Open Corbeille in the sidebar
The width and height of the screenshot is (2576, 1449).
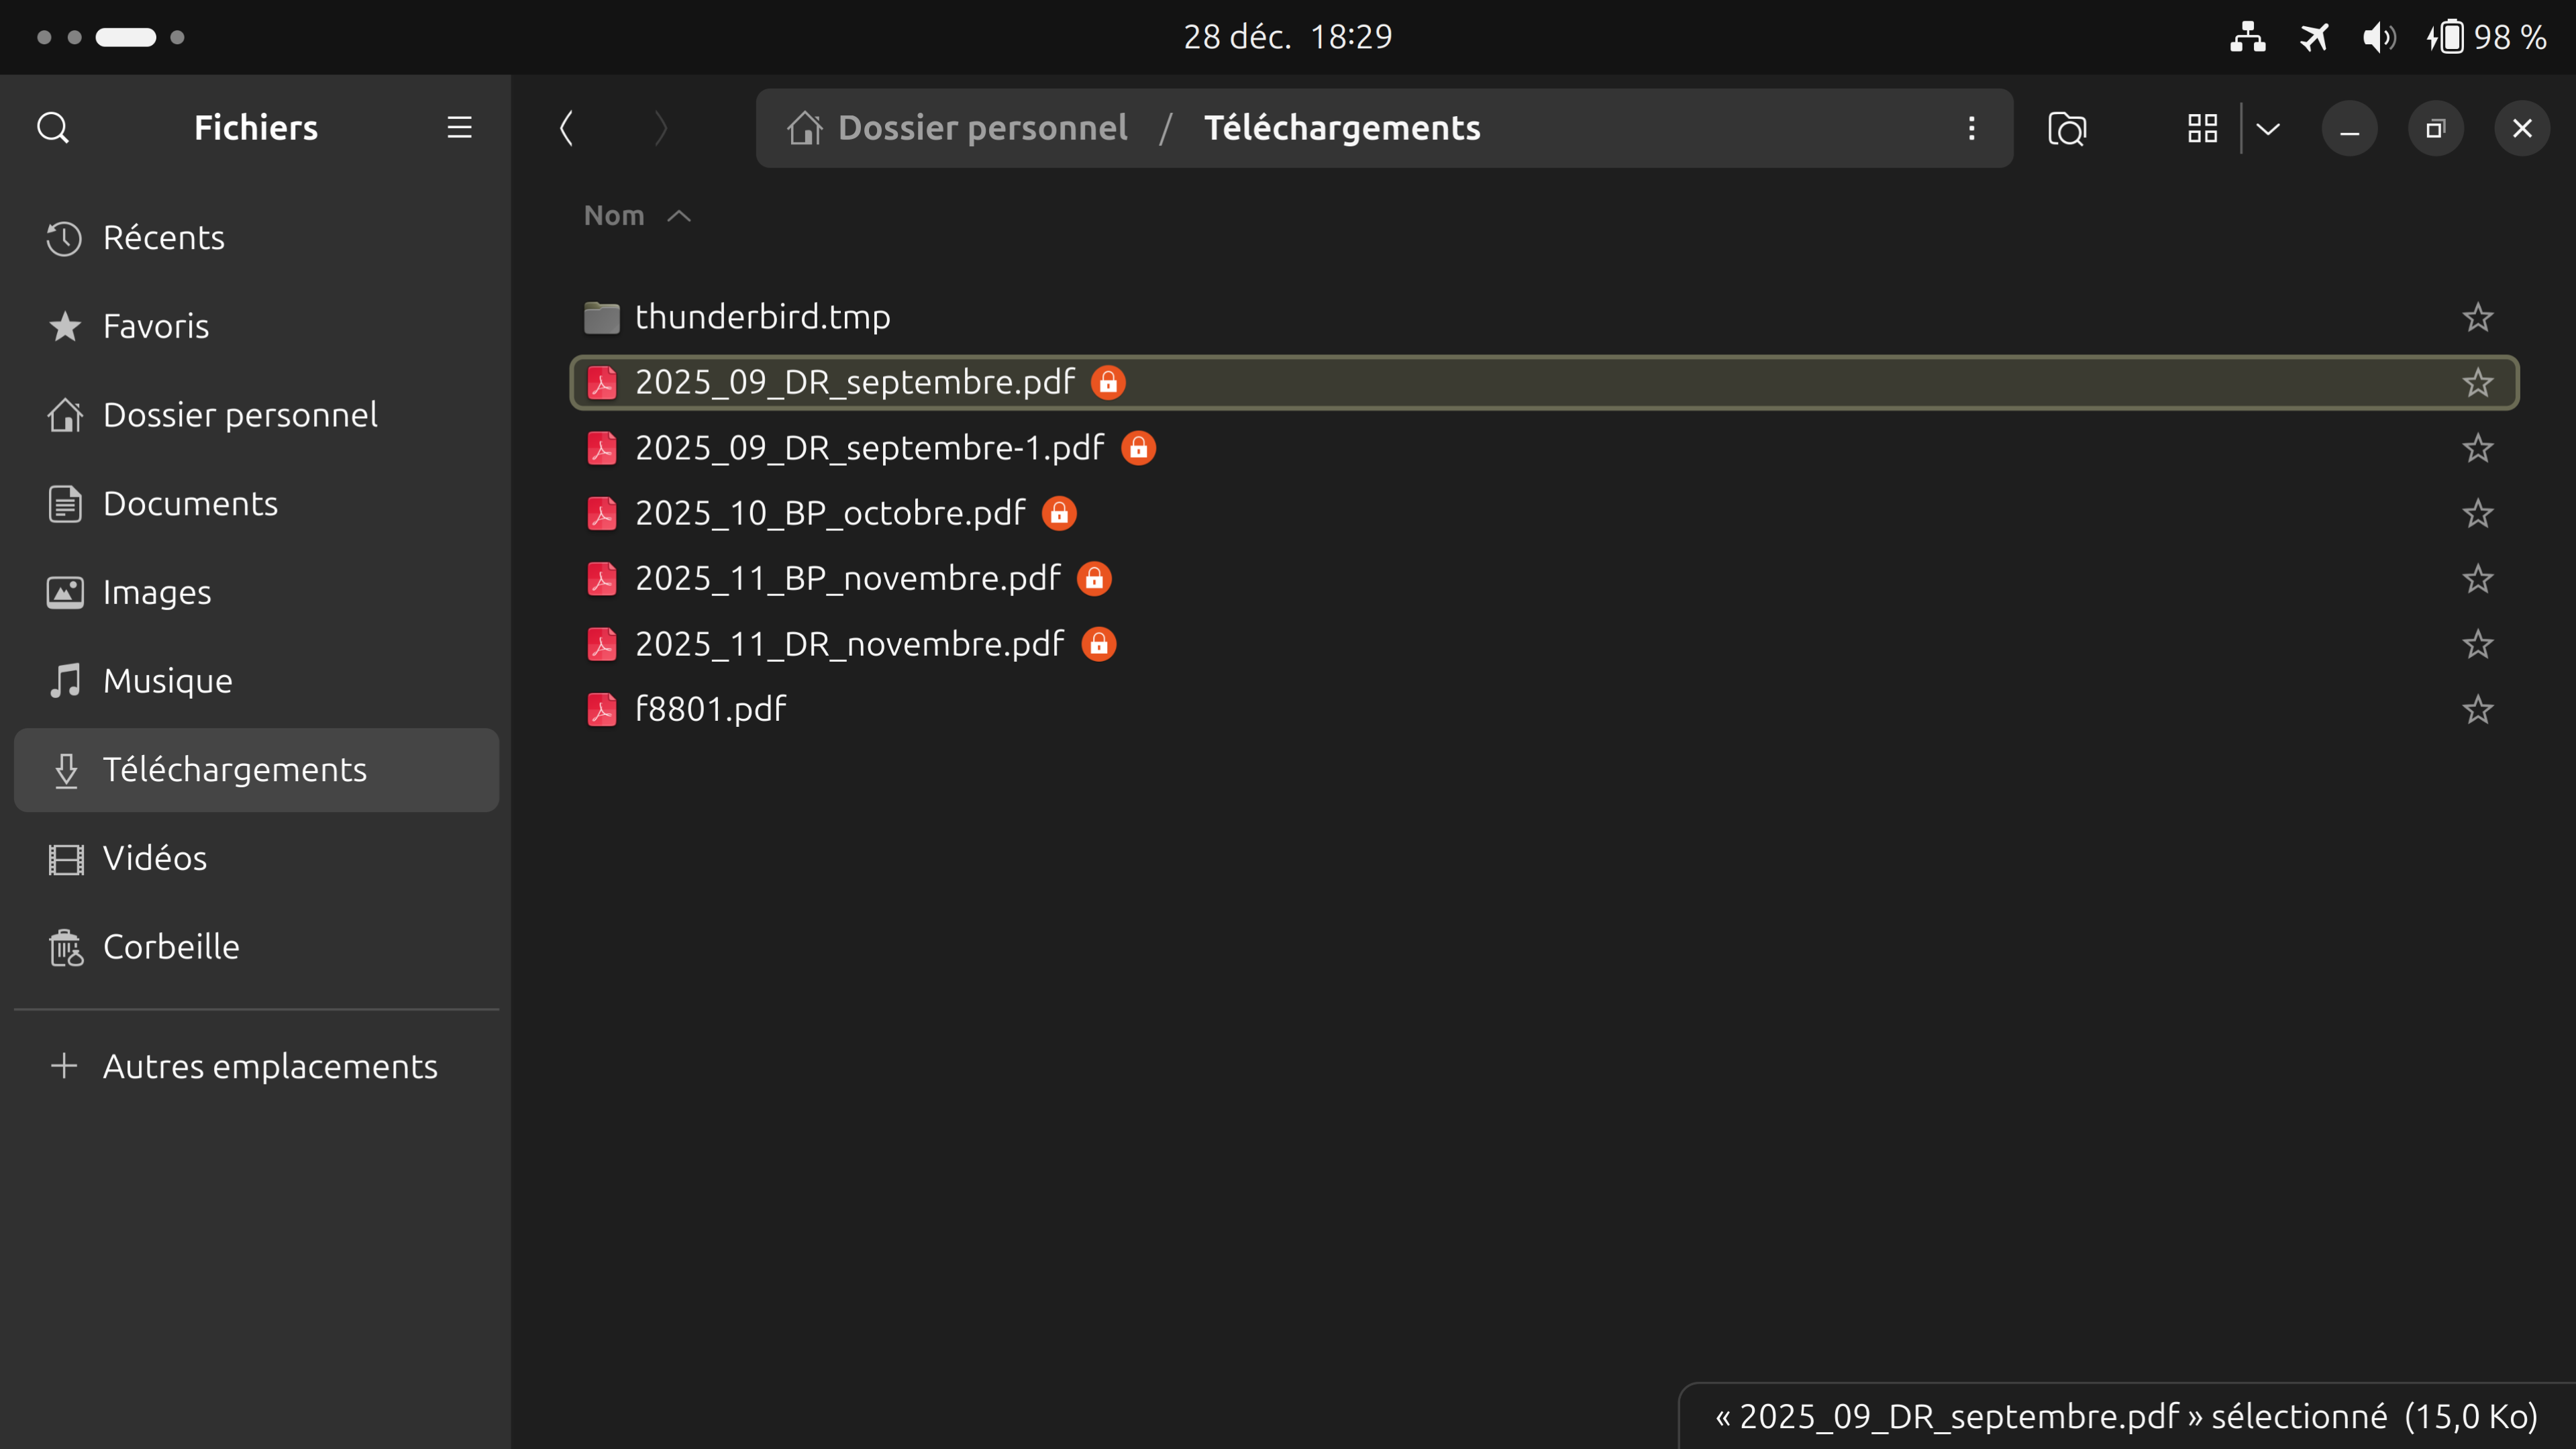coord(171,947)
